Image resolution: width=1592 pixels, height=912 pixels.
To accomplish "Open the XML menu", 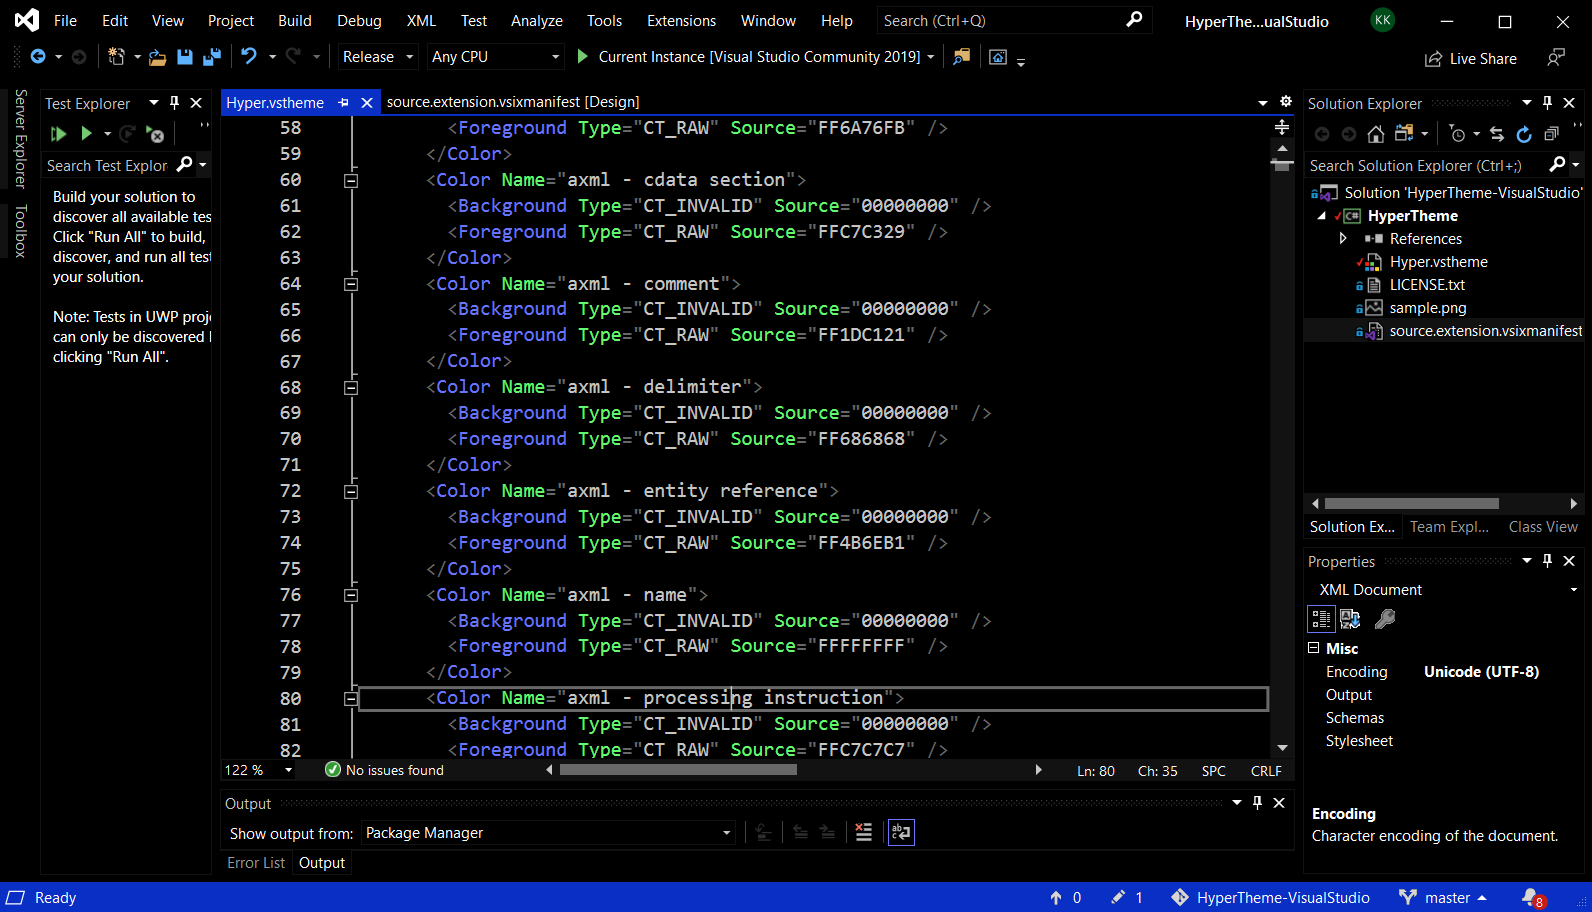I will pyautogui.click(x=421, y=20).
